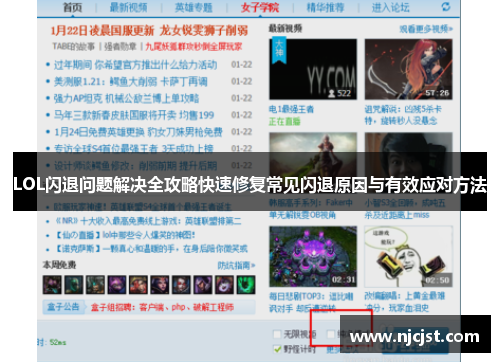The image size is (500, 362).
Task: Open the 防坑指南» link
Action: (x=236, y=265)
